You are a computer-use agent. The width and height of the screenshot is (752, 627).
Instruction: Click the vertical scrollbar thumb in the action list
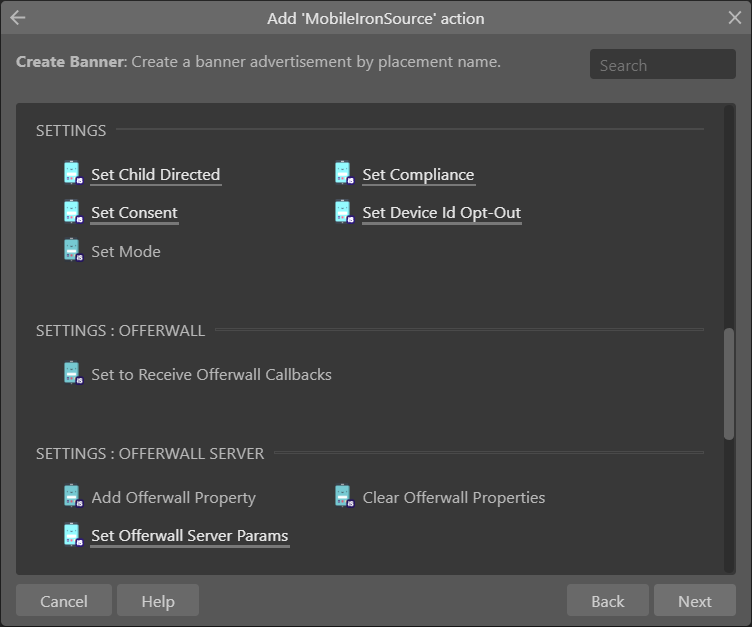[729, 384]
